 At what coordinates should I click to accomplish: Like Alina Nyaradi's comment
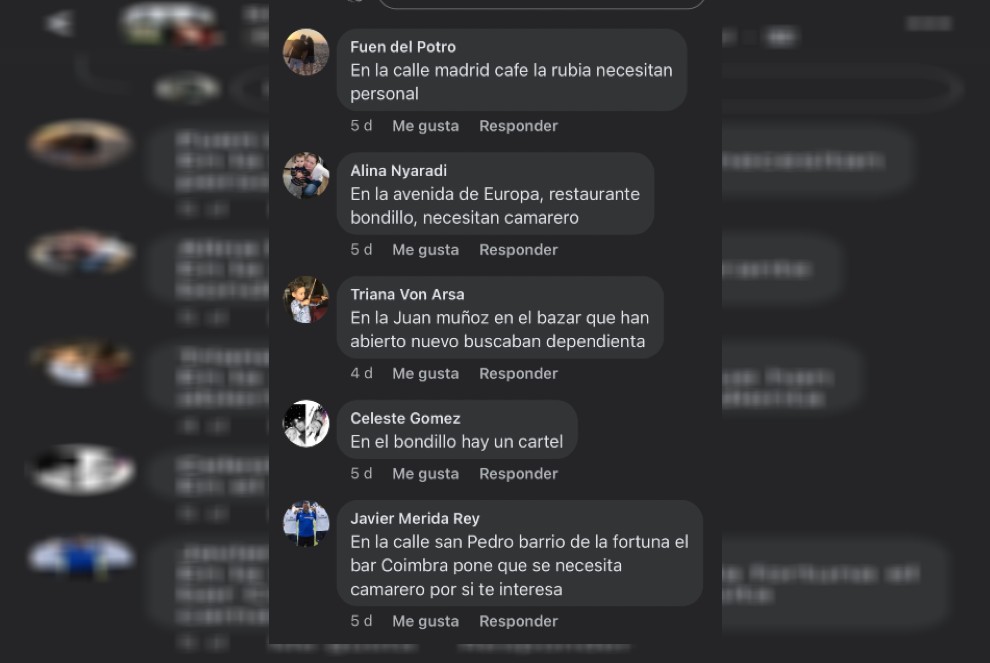[x=426, y=249]
